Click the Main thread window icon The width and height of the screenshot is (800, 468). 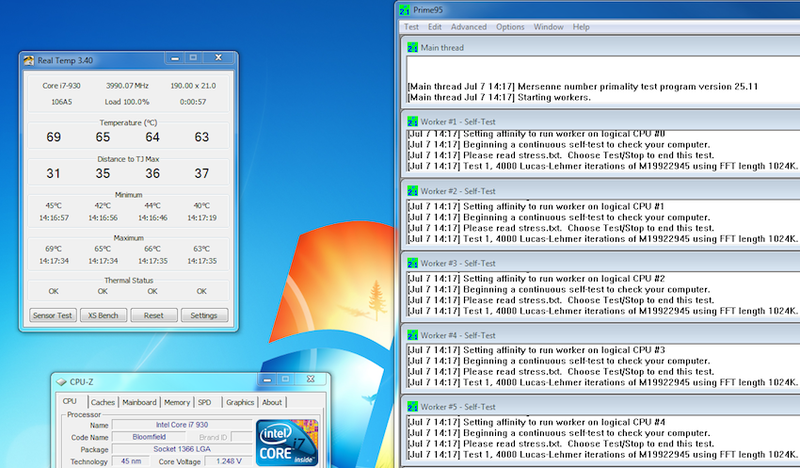(412, 47)
